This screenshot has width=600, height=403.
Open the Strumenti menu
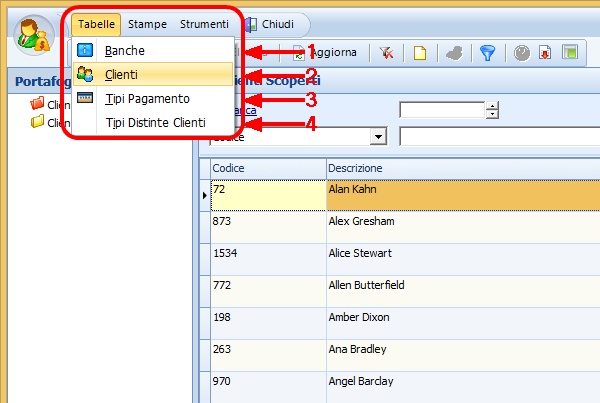click(x=204, y=24)
